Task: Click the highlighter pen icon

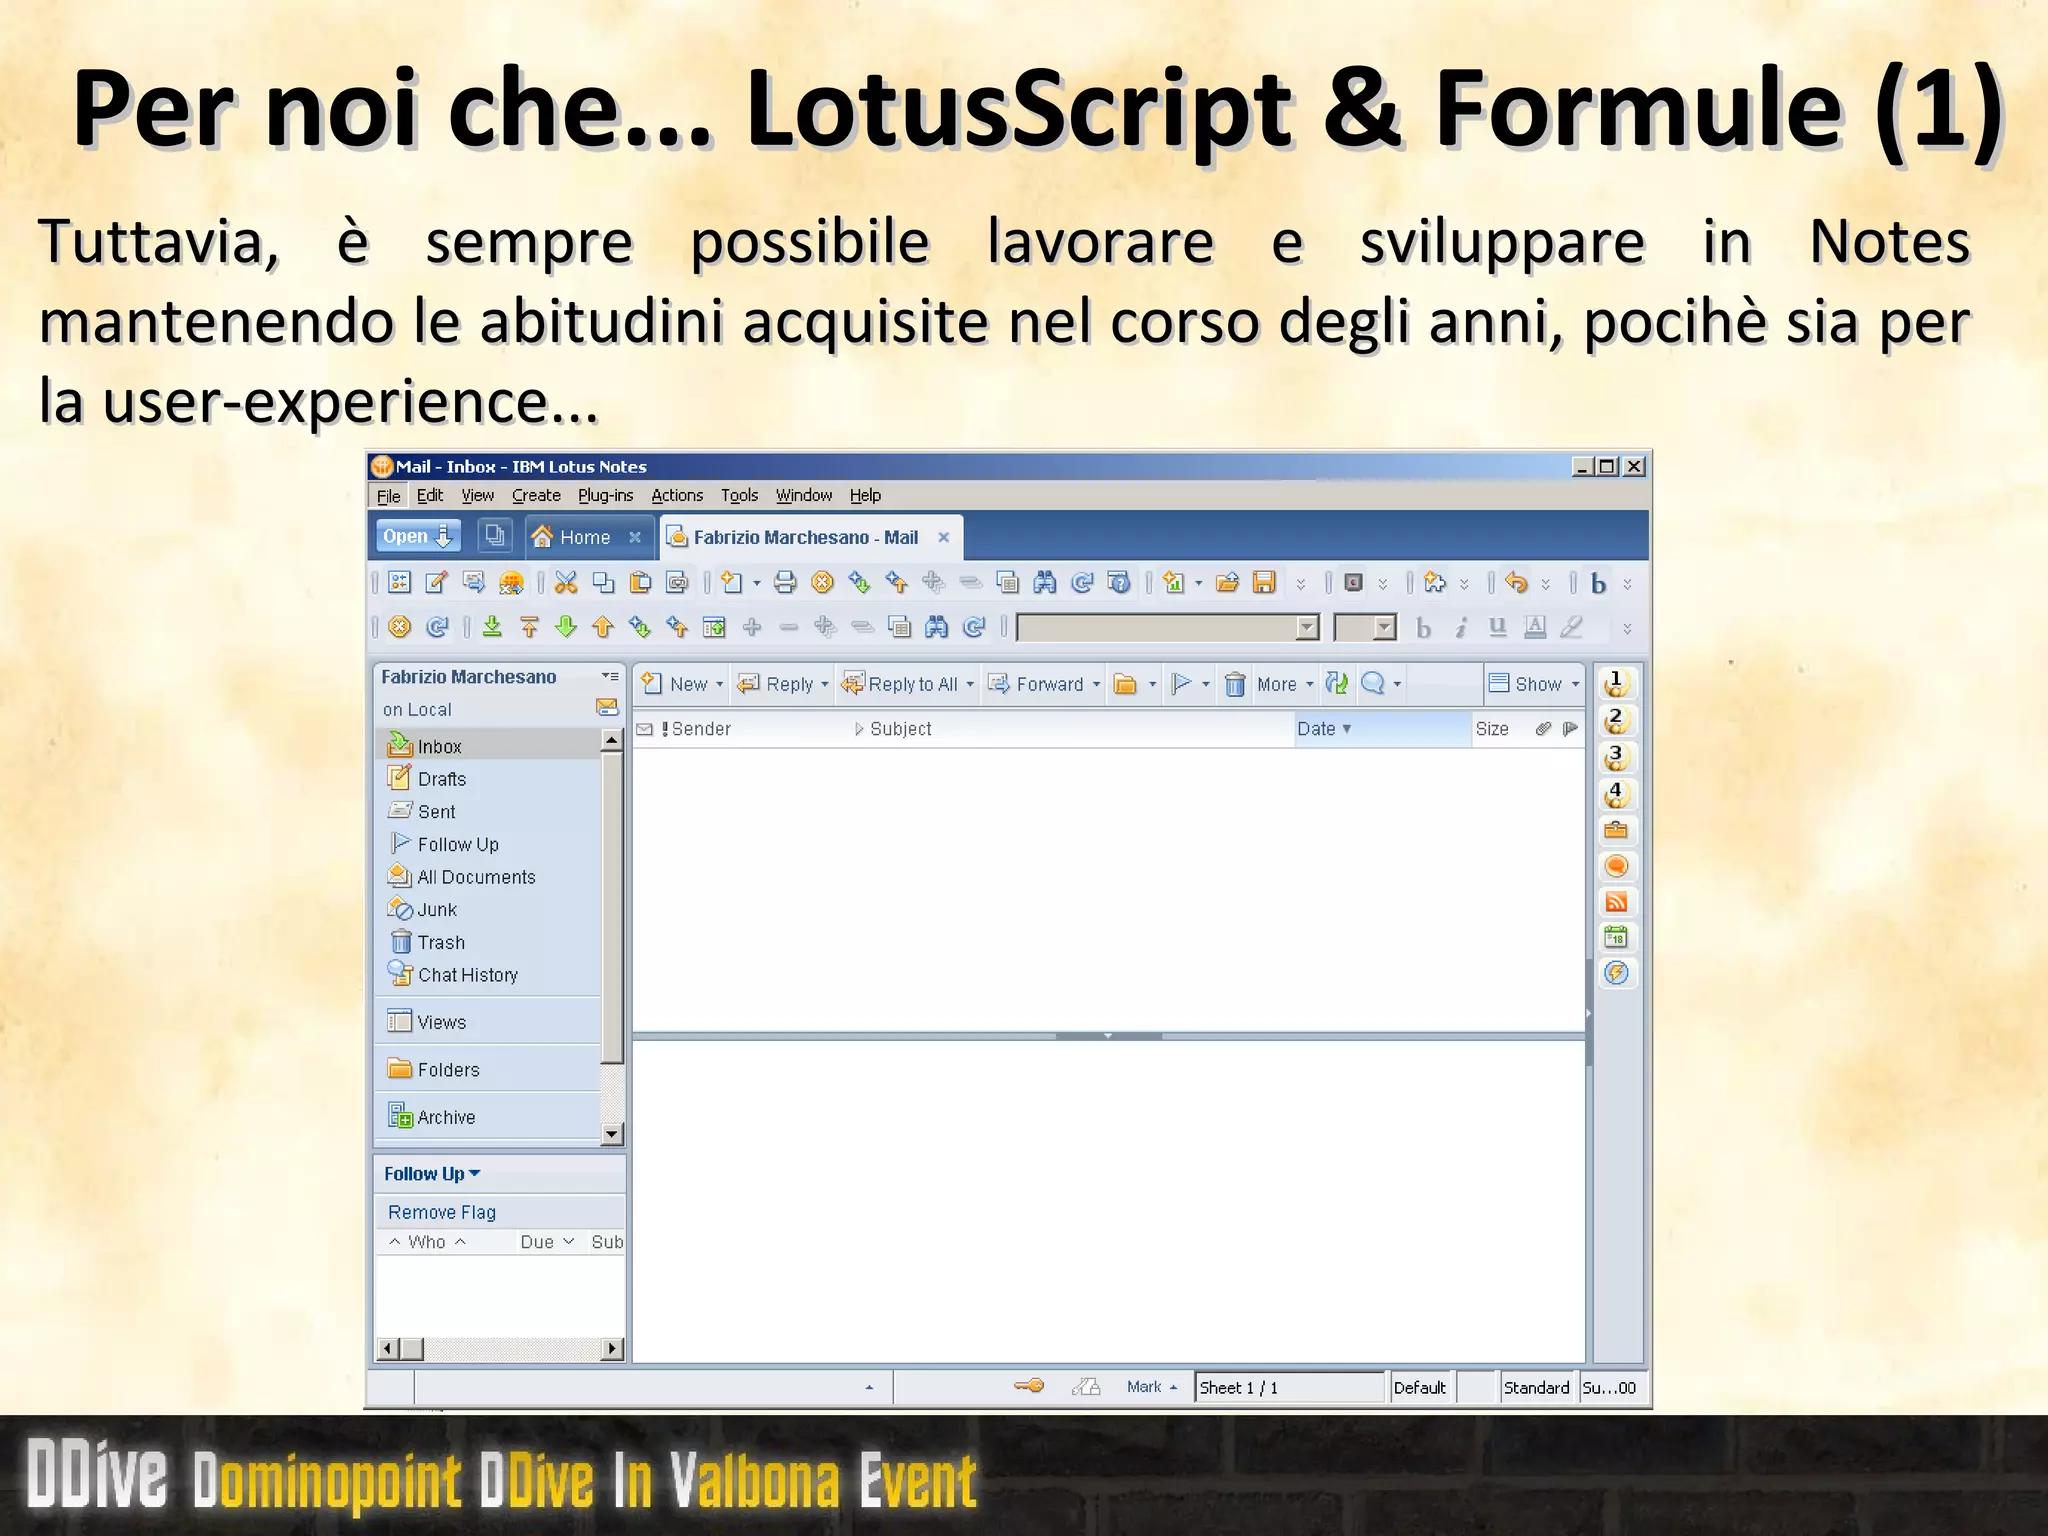Action: click(1571, 627)
